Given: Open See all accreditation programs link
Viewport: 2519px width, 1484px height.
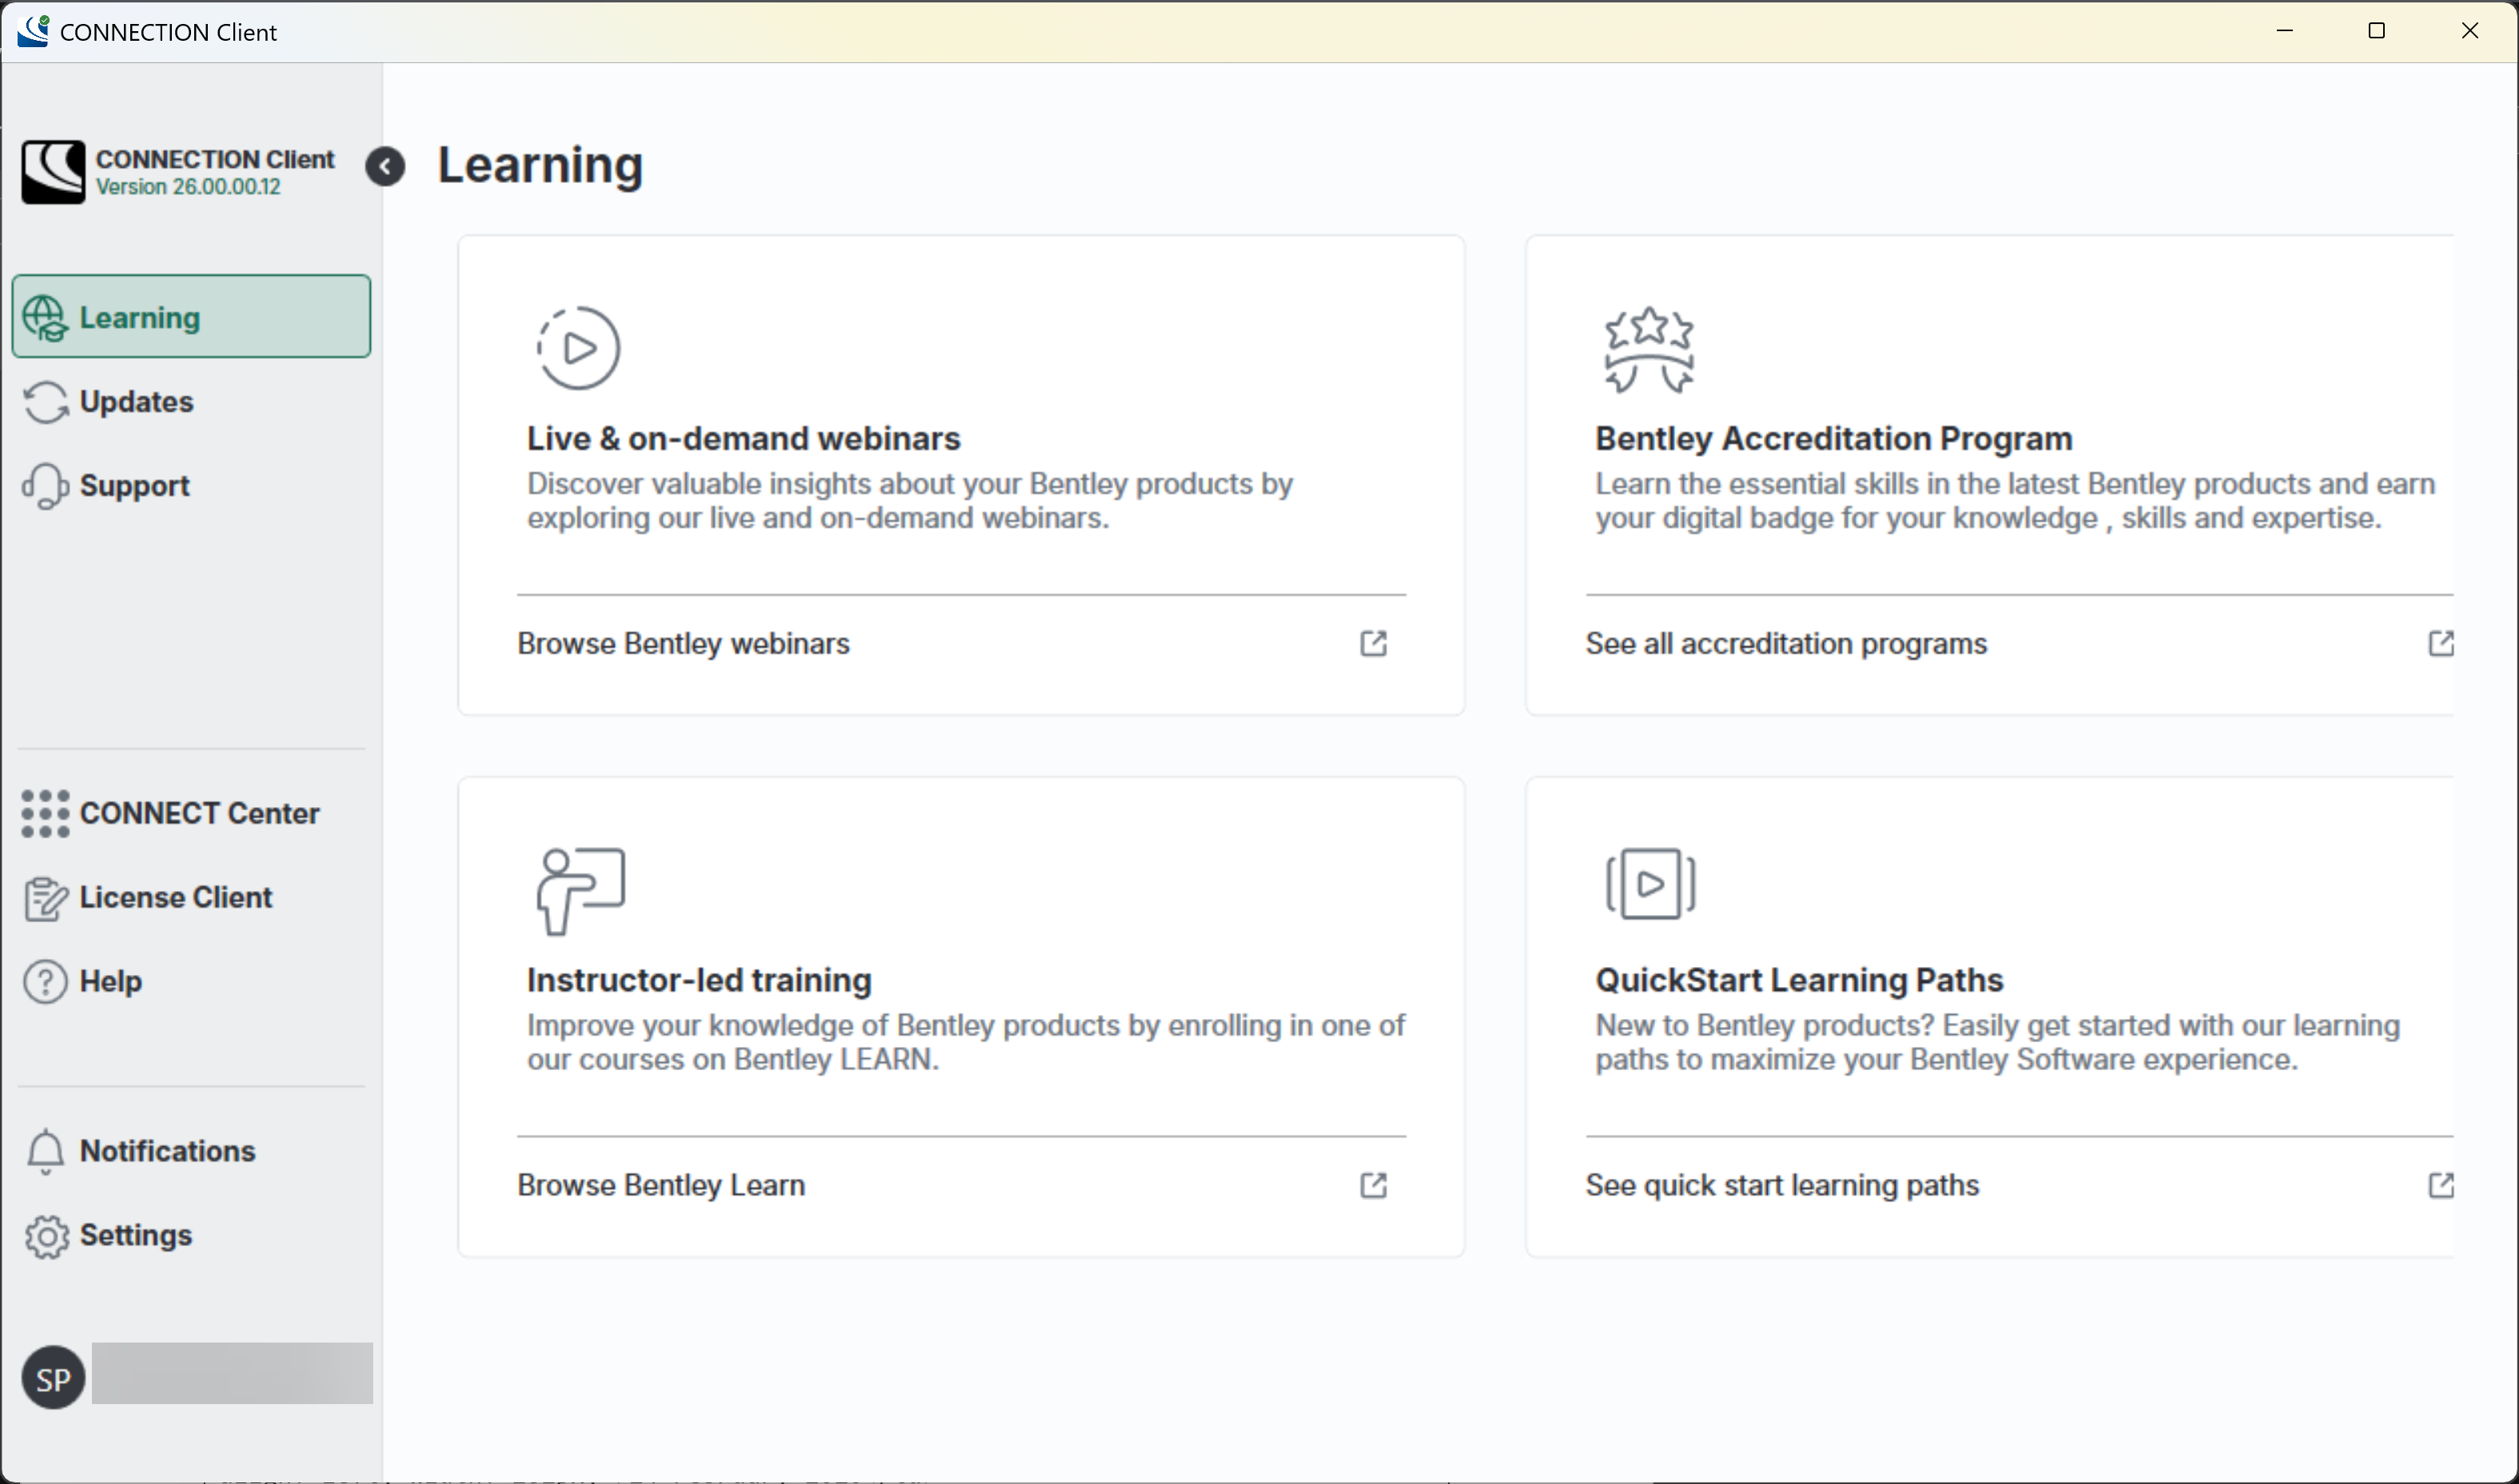Looking at the screenshot, I should 1786,644.
